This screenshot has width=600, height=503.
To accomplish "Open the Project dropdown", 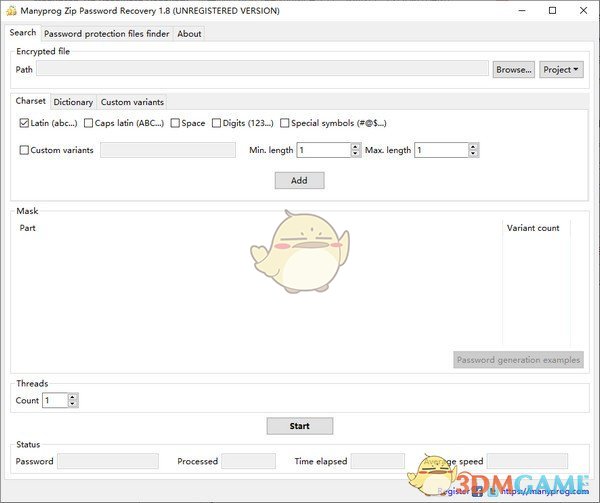I will click(561, 70).
